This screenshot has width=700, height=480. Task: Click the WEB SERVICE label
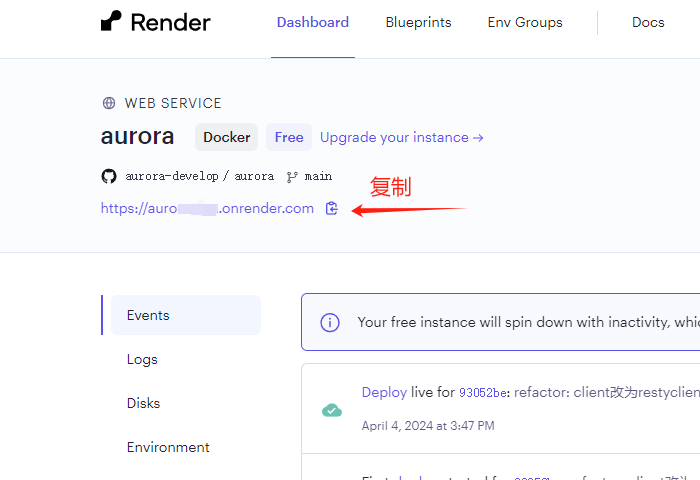(173, 103)
